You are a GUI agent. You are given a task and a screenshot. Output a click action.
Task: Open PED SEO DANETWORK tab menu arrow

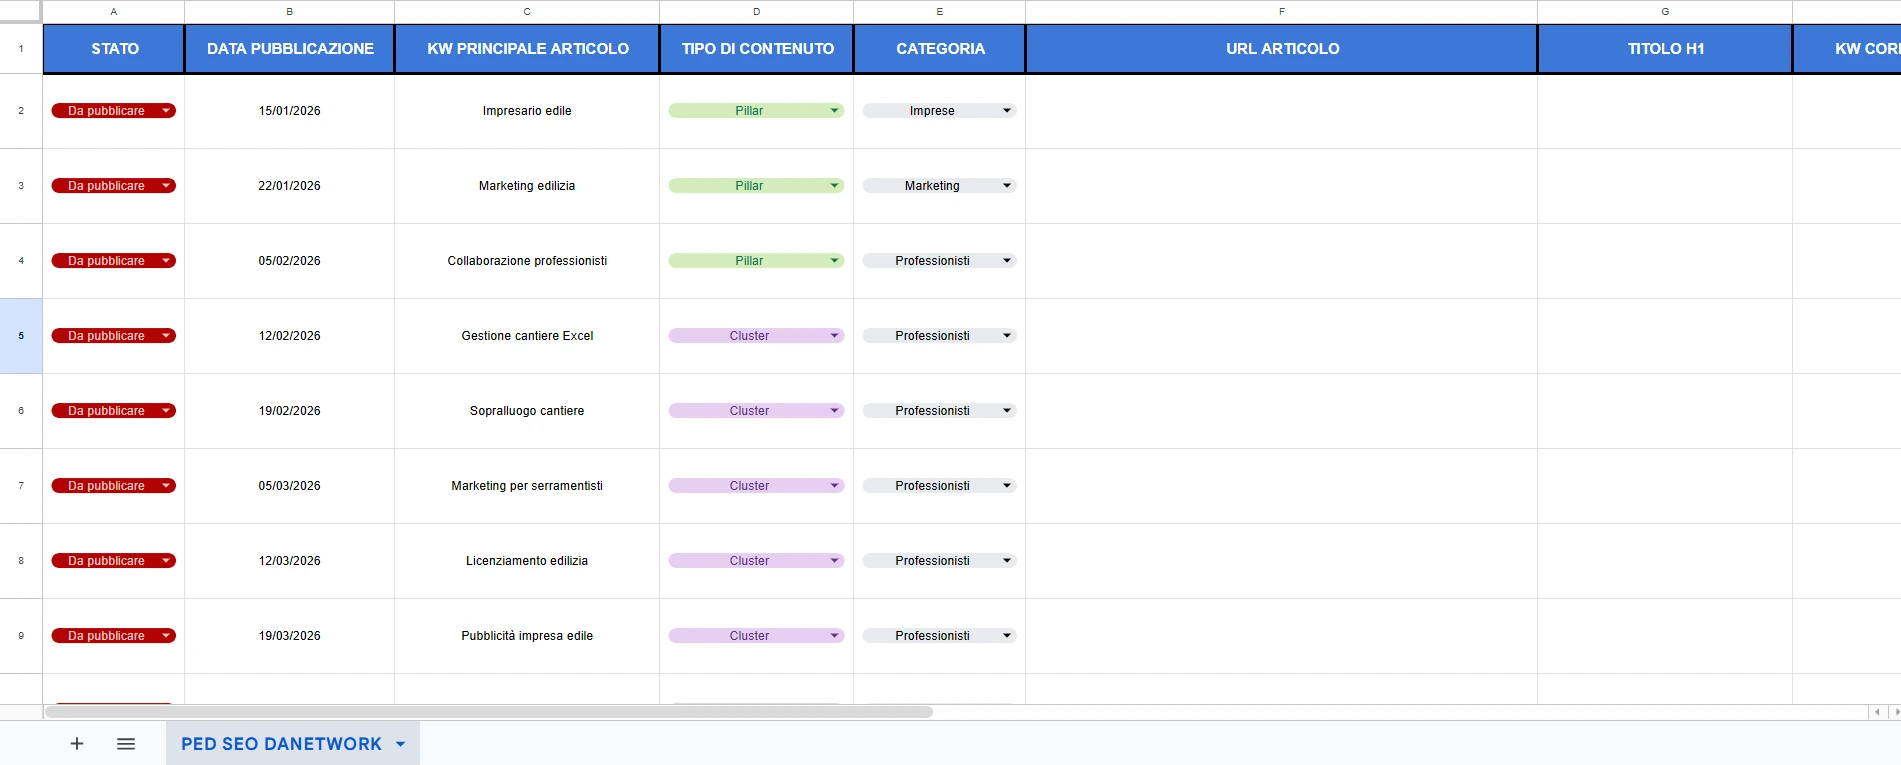pos(401,744)
